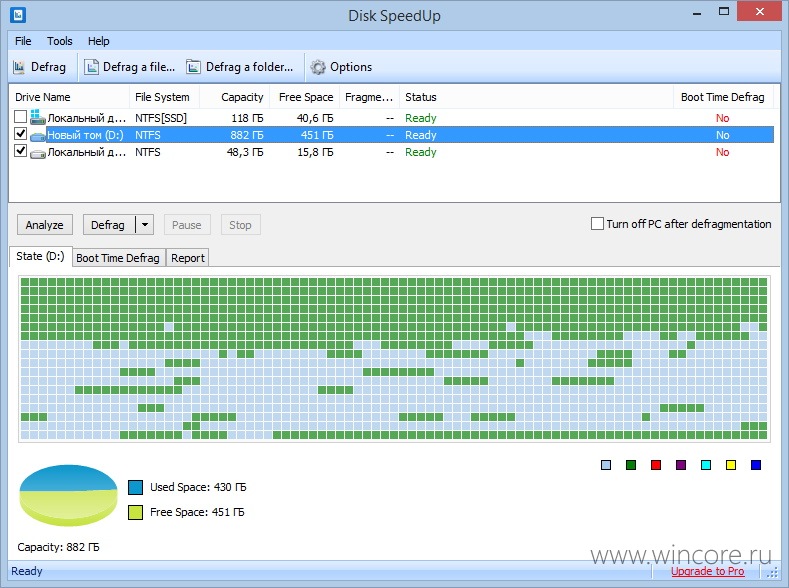Click the drive icon of Новый том (D:)
The height and width of the screenshot is (588, 789).
37,136
